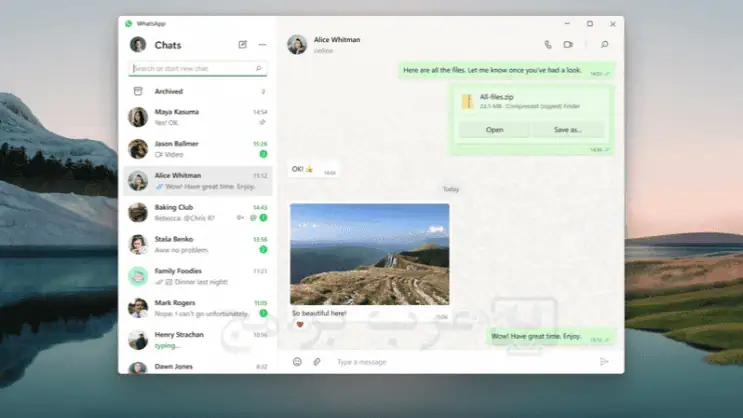Viewport: 743px width, 418px height.
Task: Click the attach paperclip icon
Action: click(x=317, y=362)
